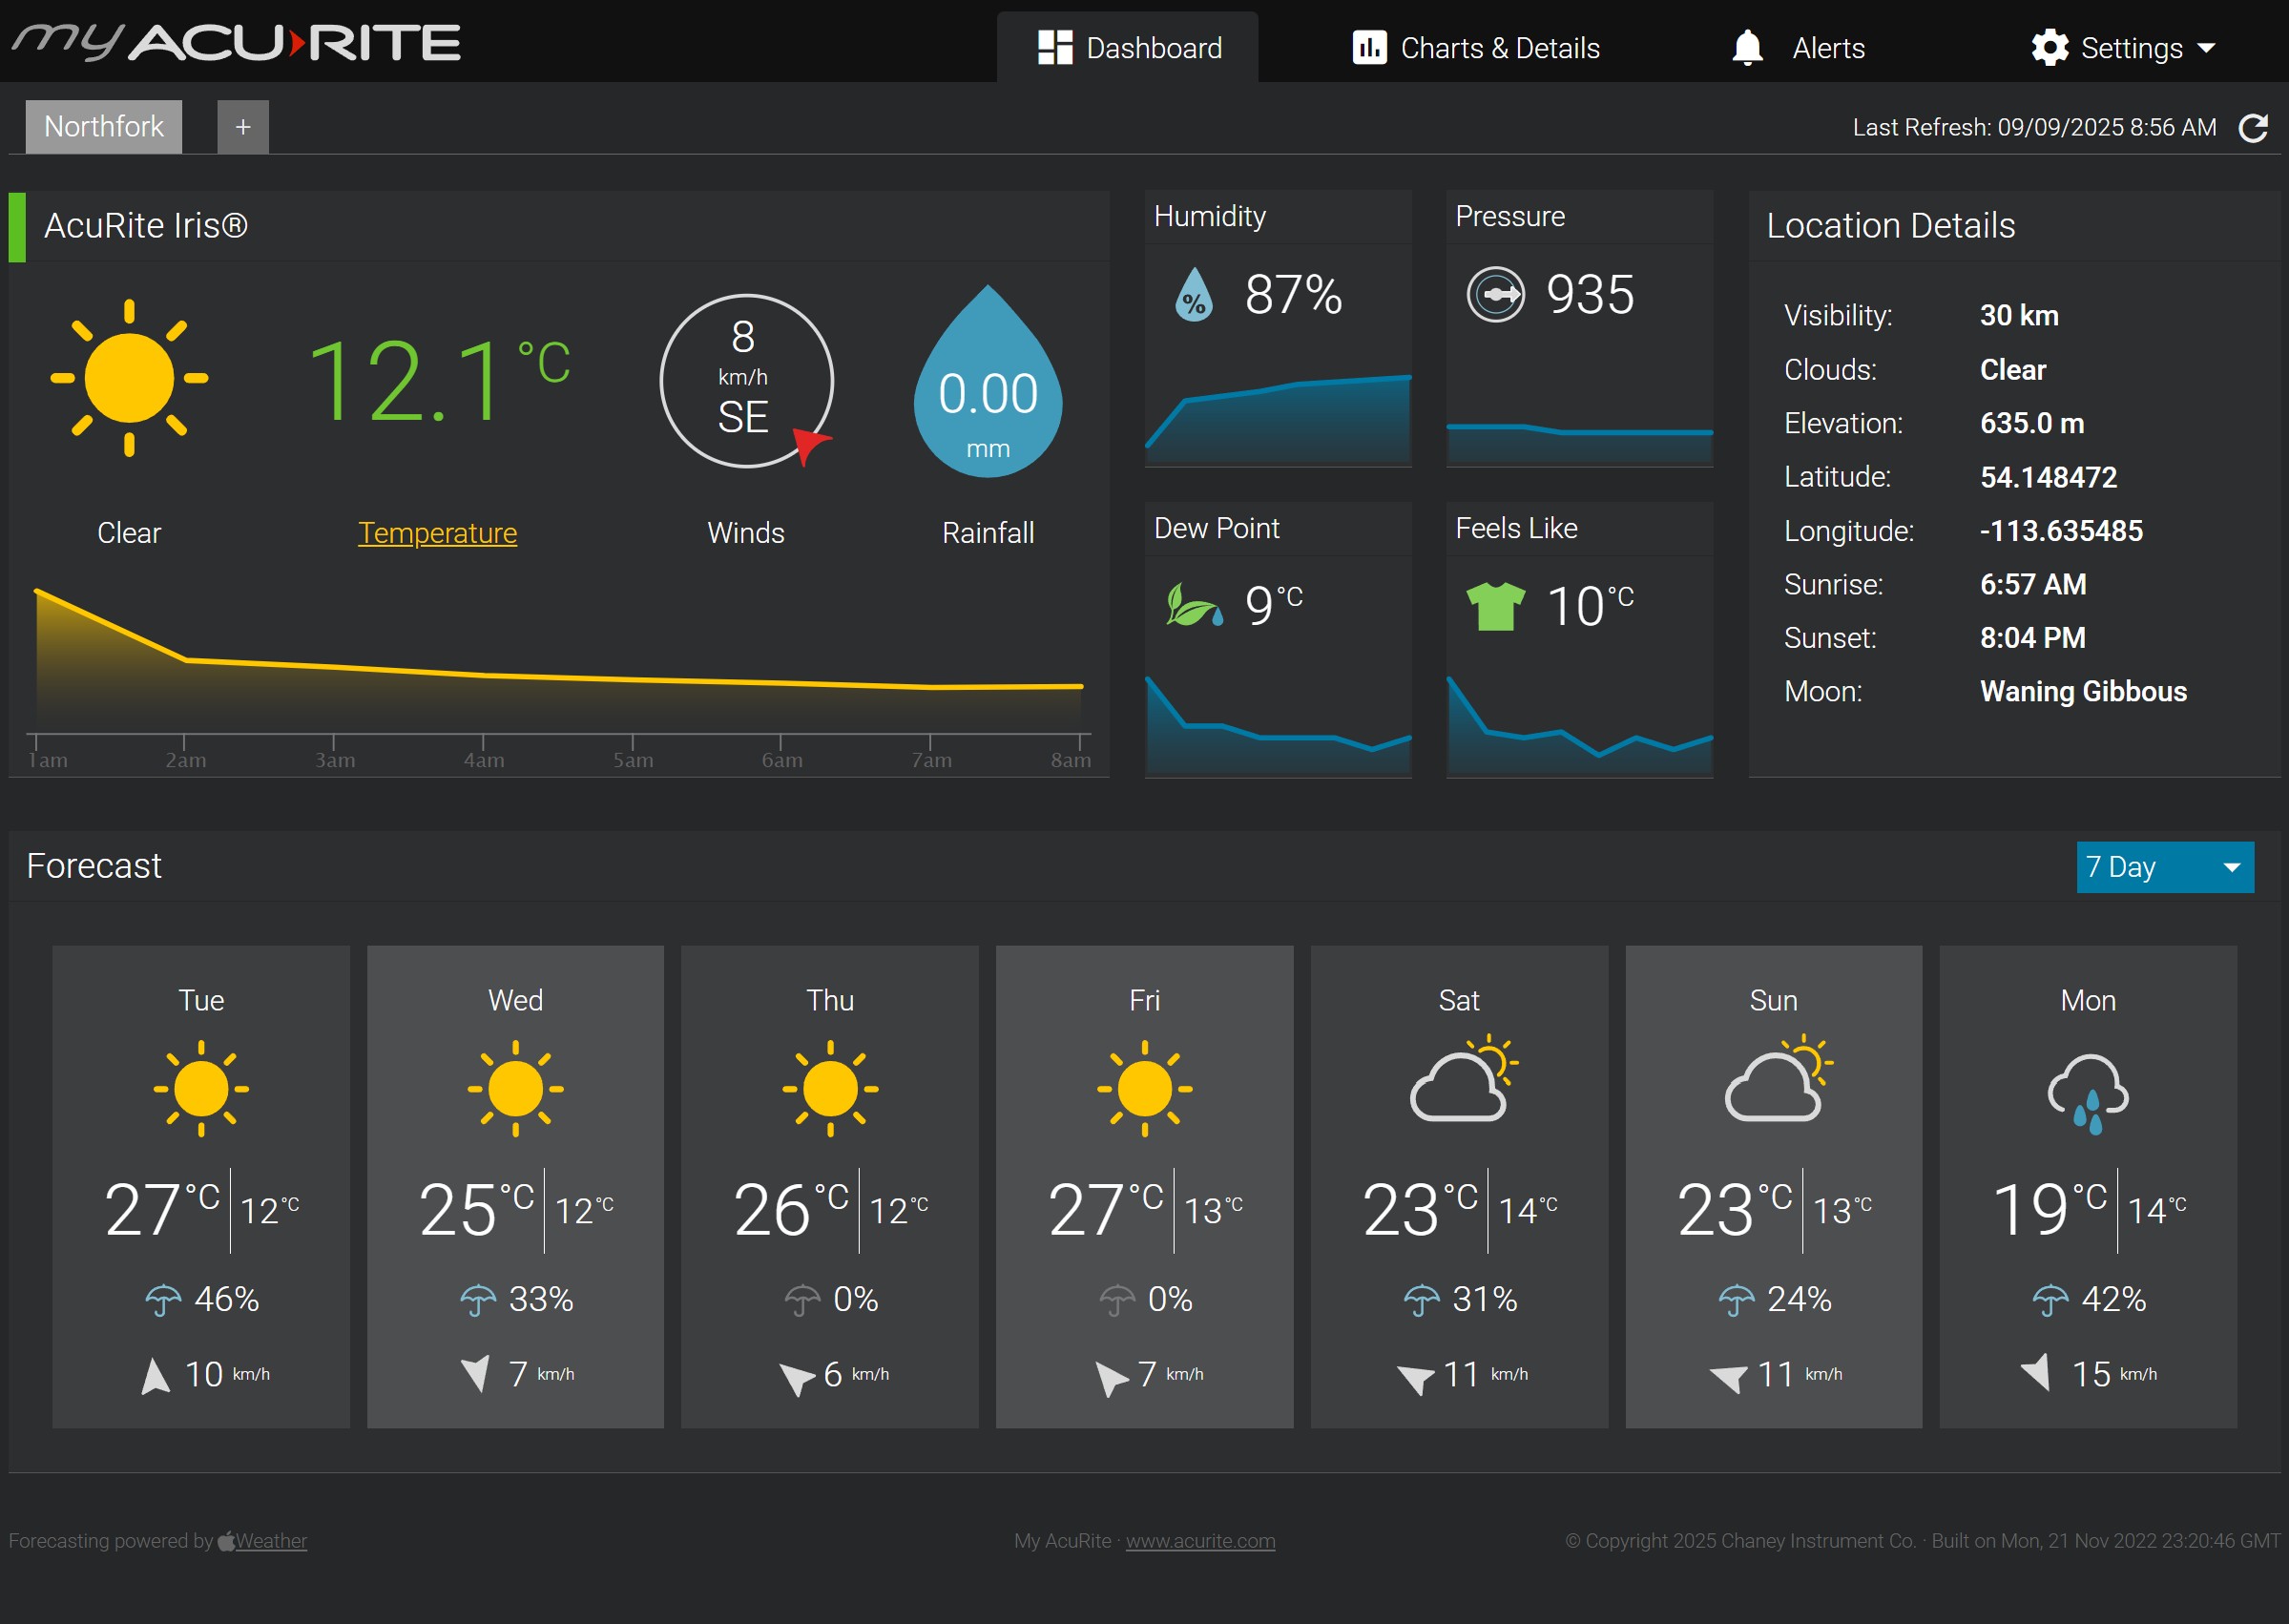This screenshot has height=1624, width=2289.
Task: Click the temperature history chart at 4am
Action: point(483,676)
